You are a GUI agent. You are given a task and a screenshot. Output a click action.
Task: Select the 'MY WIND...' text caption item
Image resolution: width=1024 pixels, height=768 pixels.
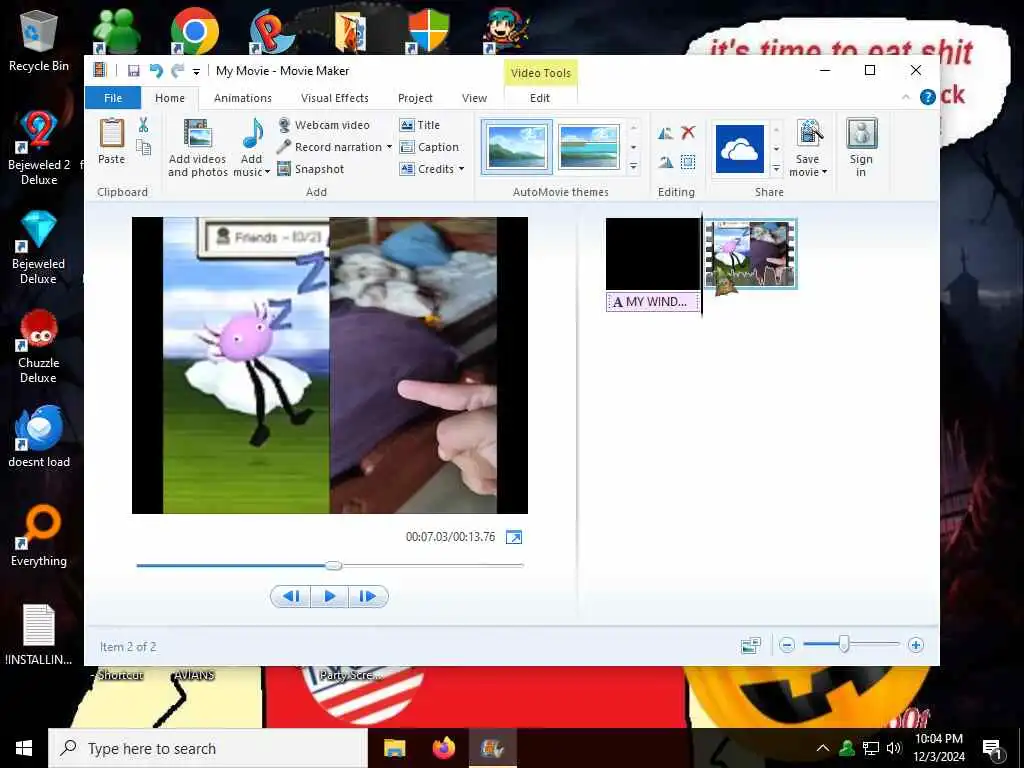click(652, 302)
